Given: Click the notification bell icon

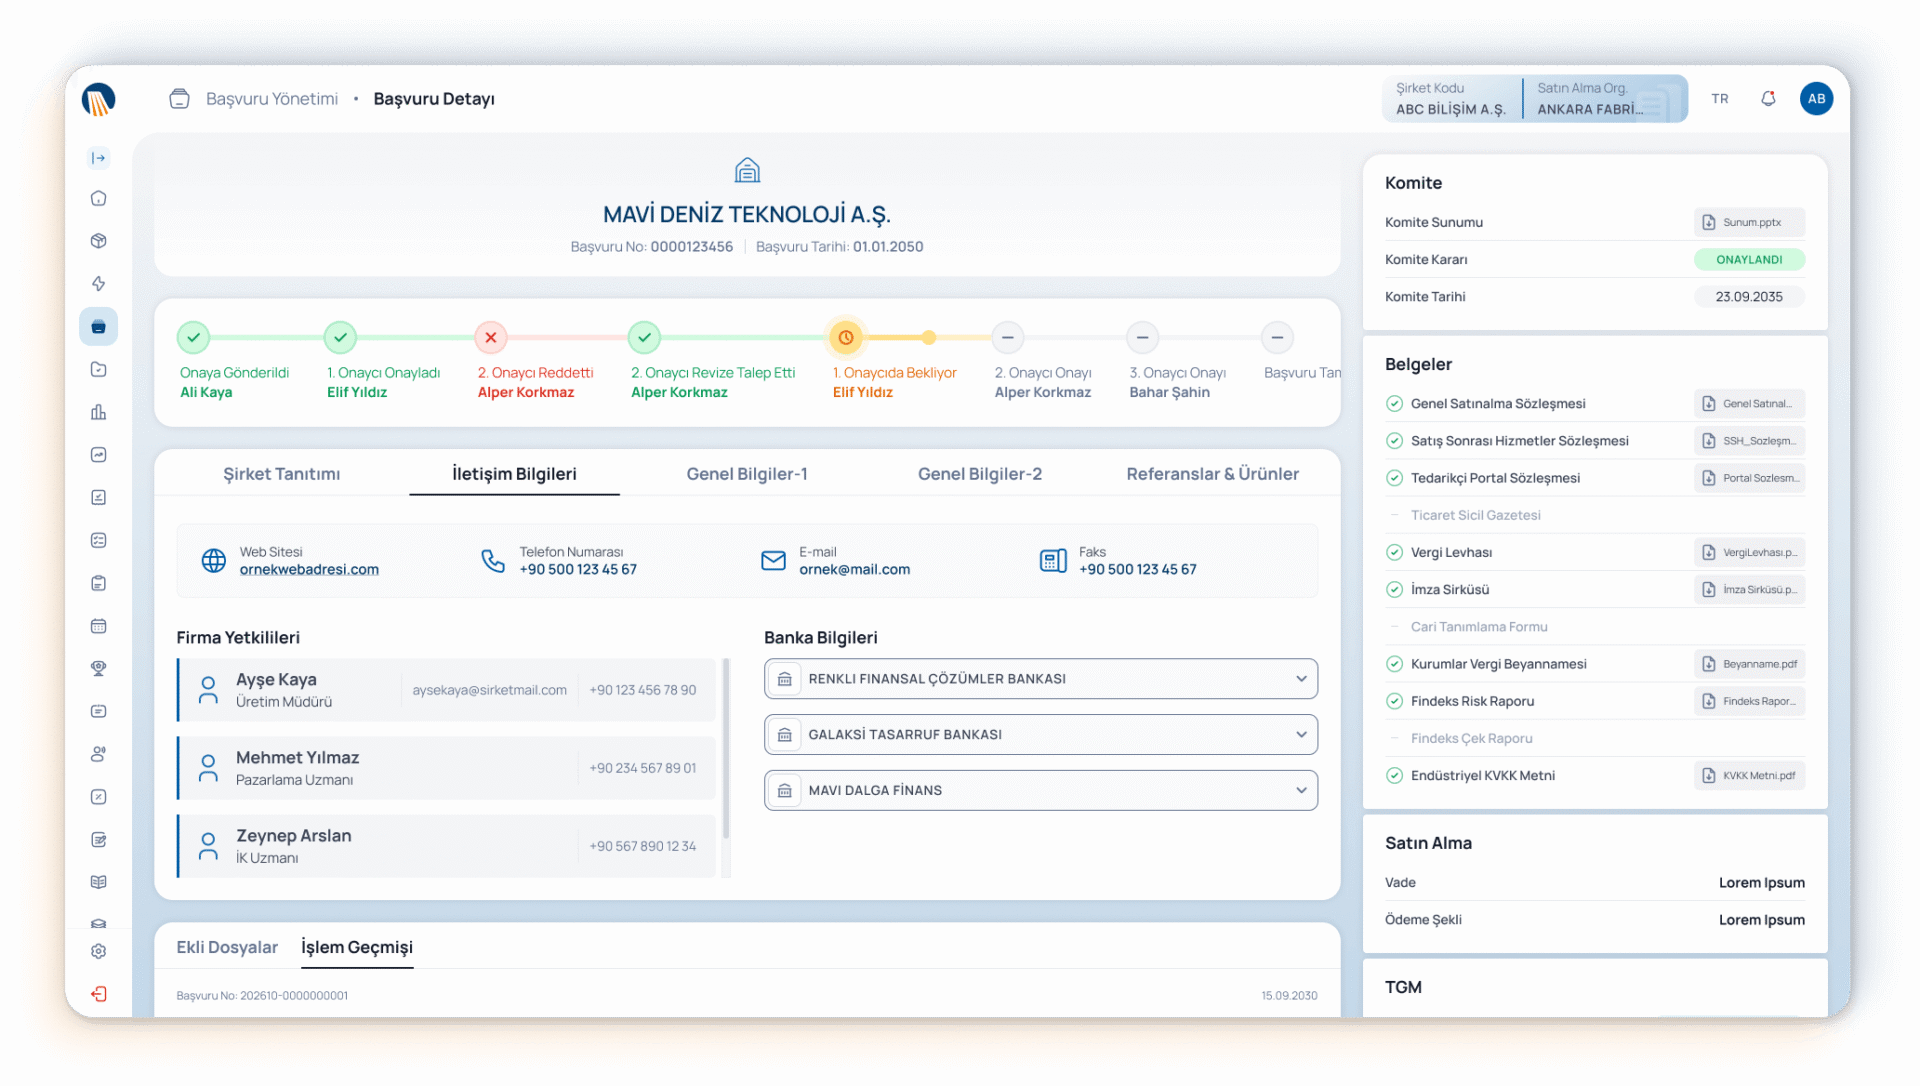Looking at the screenshot, I should point(1768,98).
